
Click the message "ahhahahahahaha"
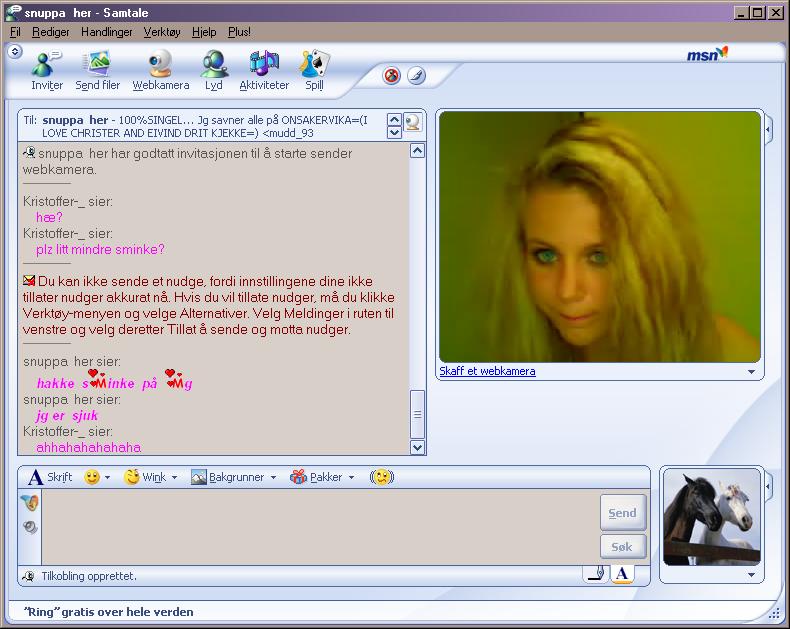[x=88, y=447]
